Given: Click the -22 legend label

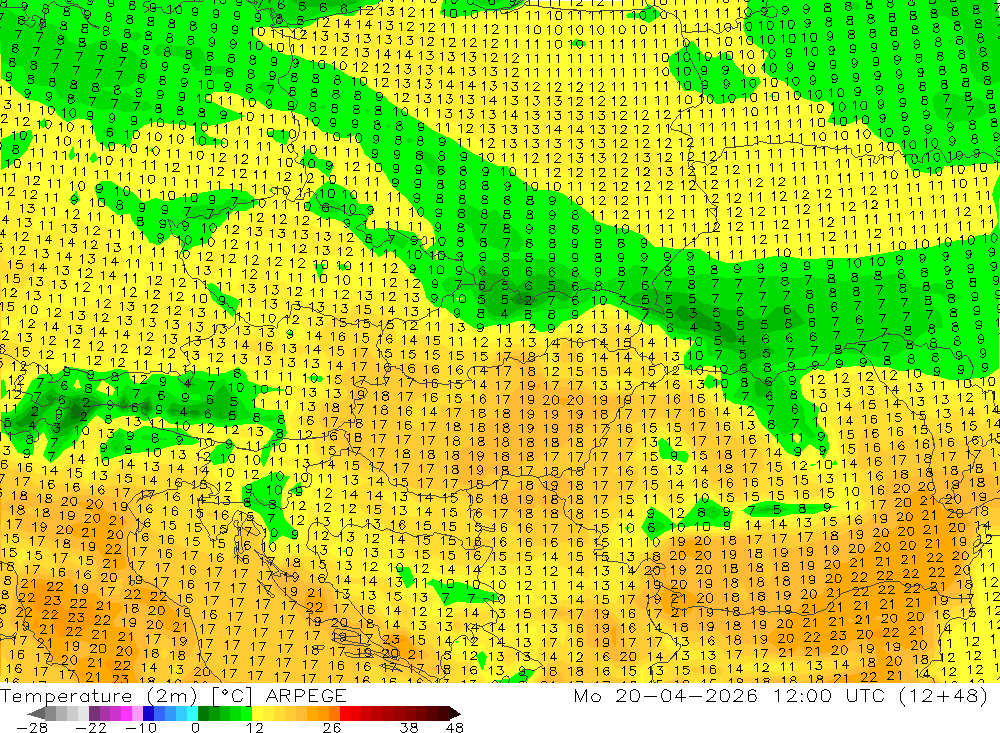Looking at the screenshot, I should click(x=91, y=727).
